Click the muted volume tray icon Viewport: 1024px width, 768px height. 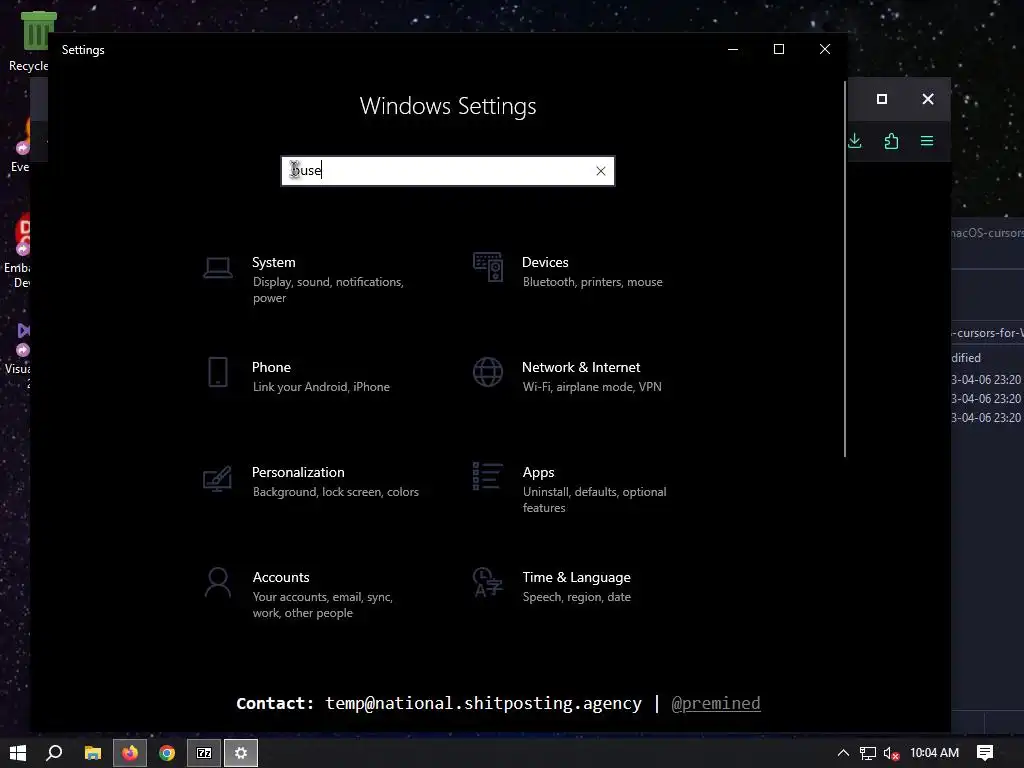point(891,754)
